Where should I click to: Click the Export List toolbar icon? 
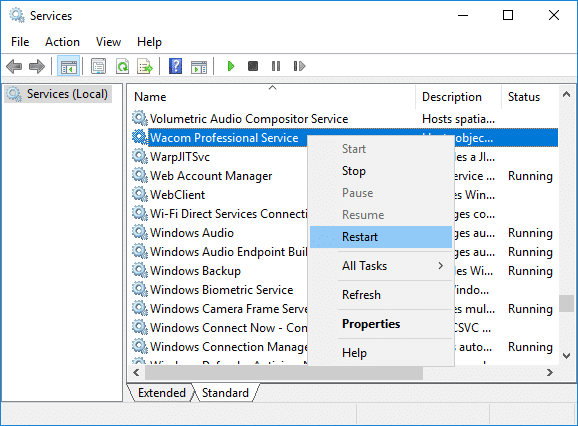[x=145, y=67]
